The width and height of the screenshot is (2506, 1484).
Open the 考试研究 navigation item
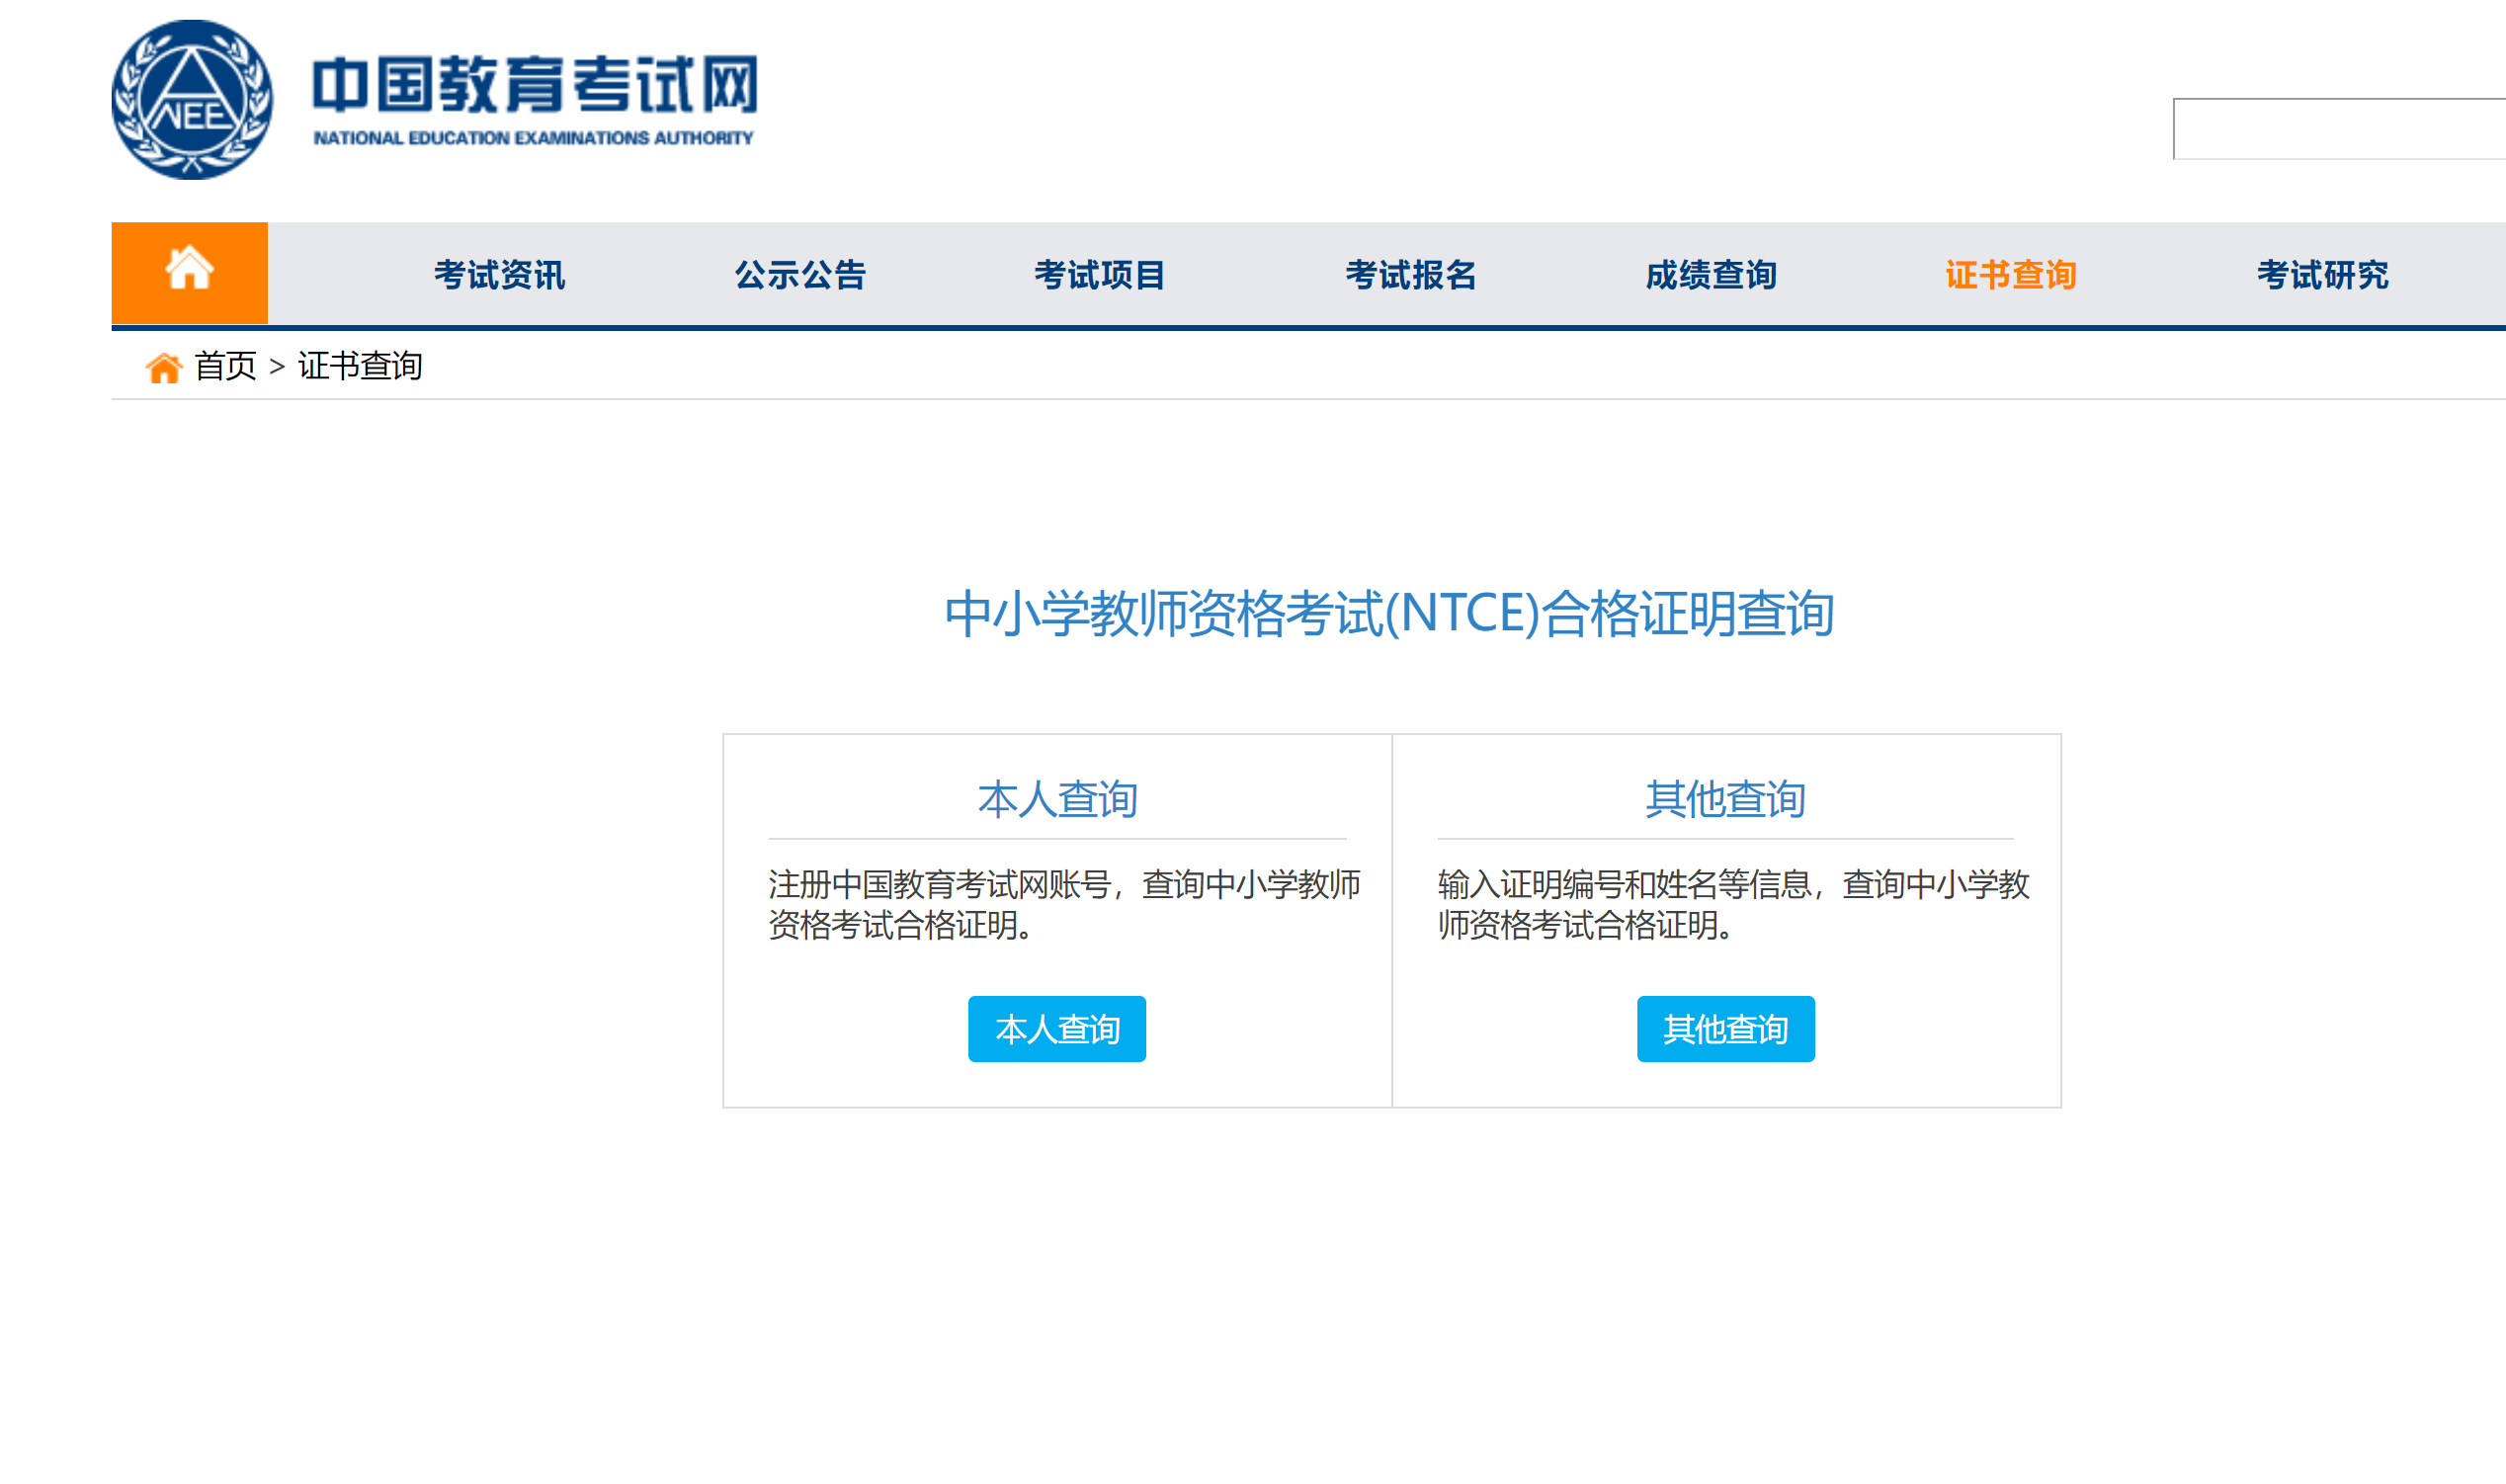pyautogui.click(x=2322, y=275)
